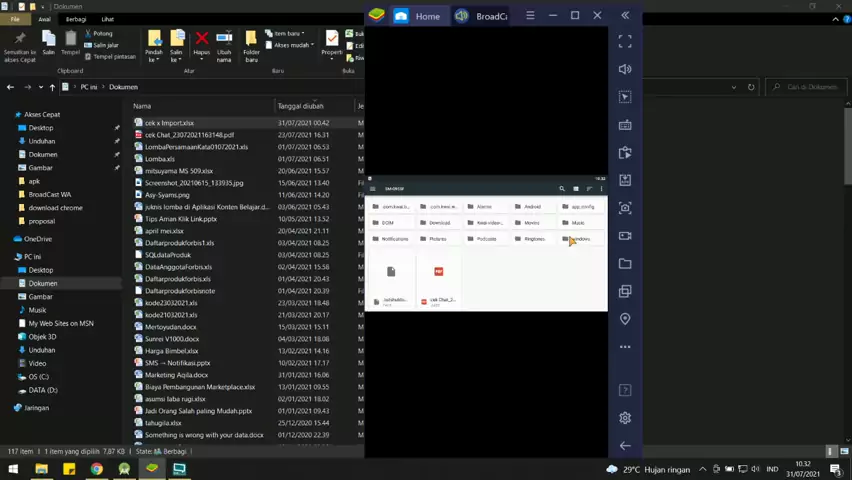Image resolution: width=852 pixels, height=480 pixels.
Task: Select the file Lomba.xls
Action: coord(160,159)
